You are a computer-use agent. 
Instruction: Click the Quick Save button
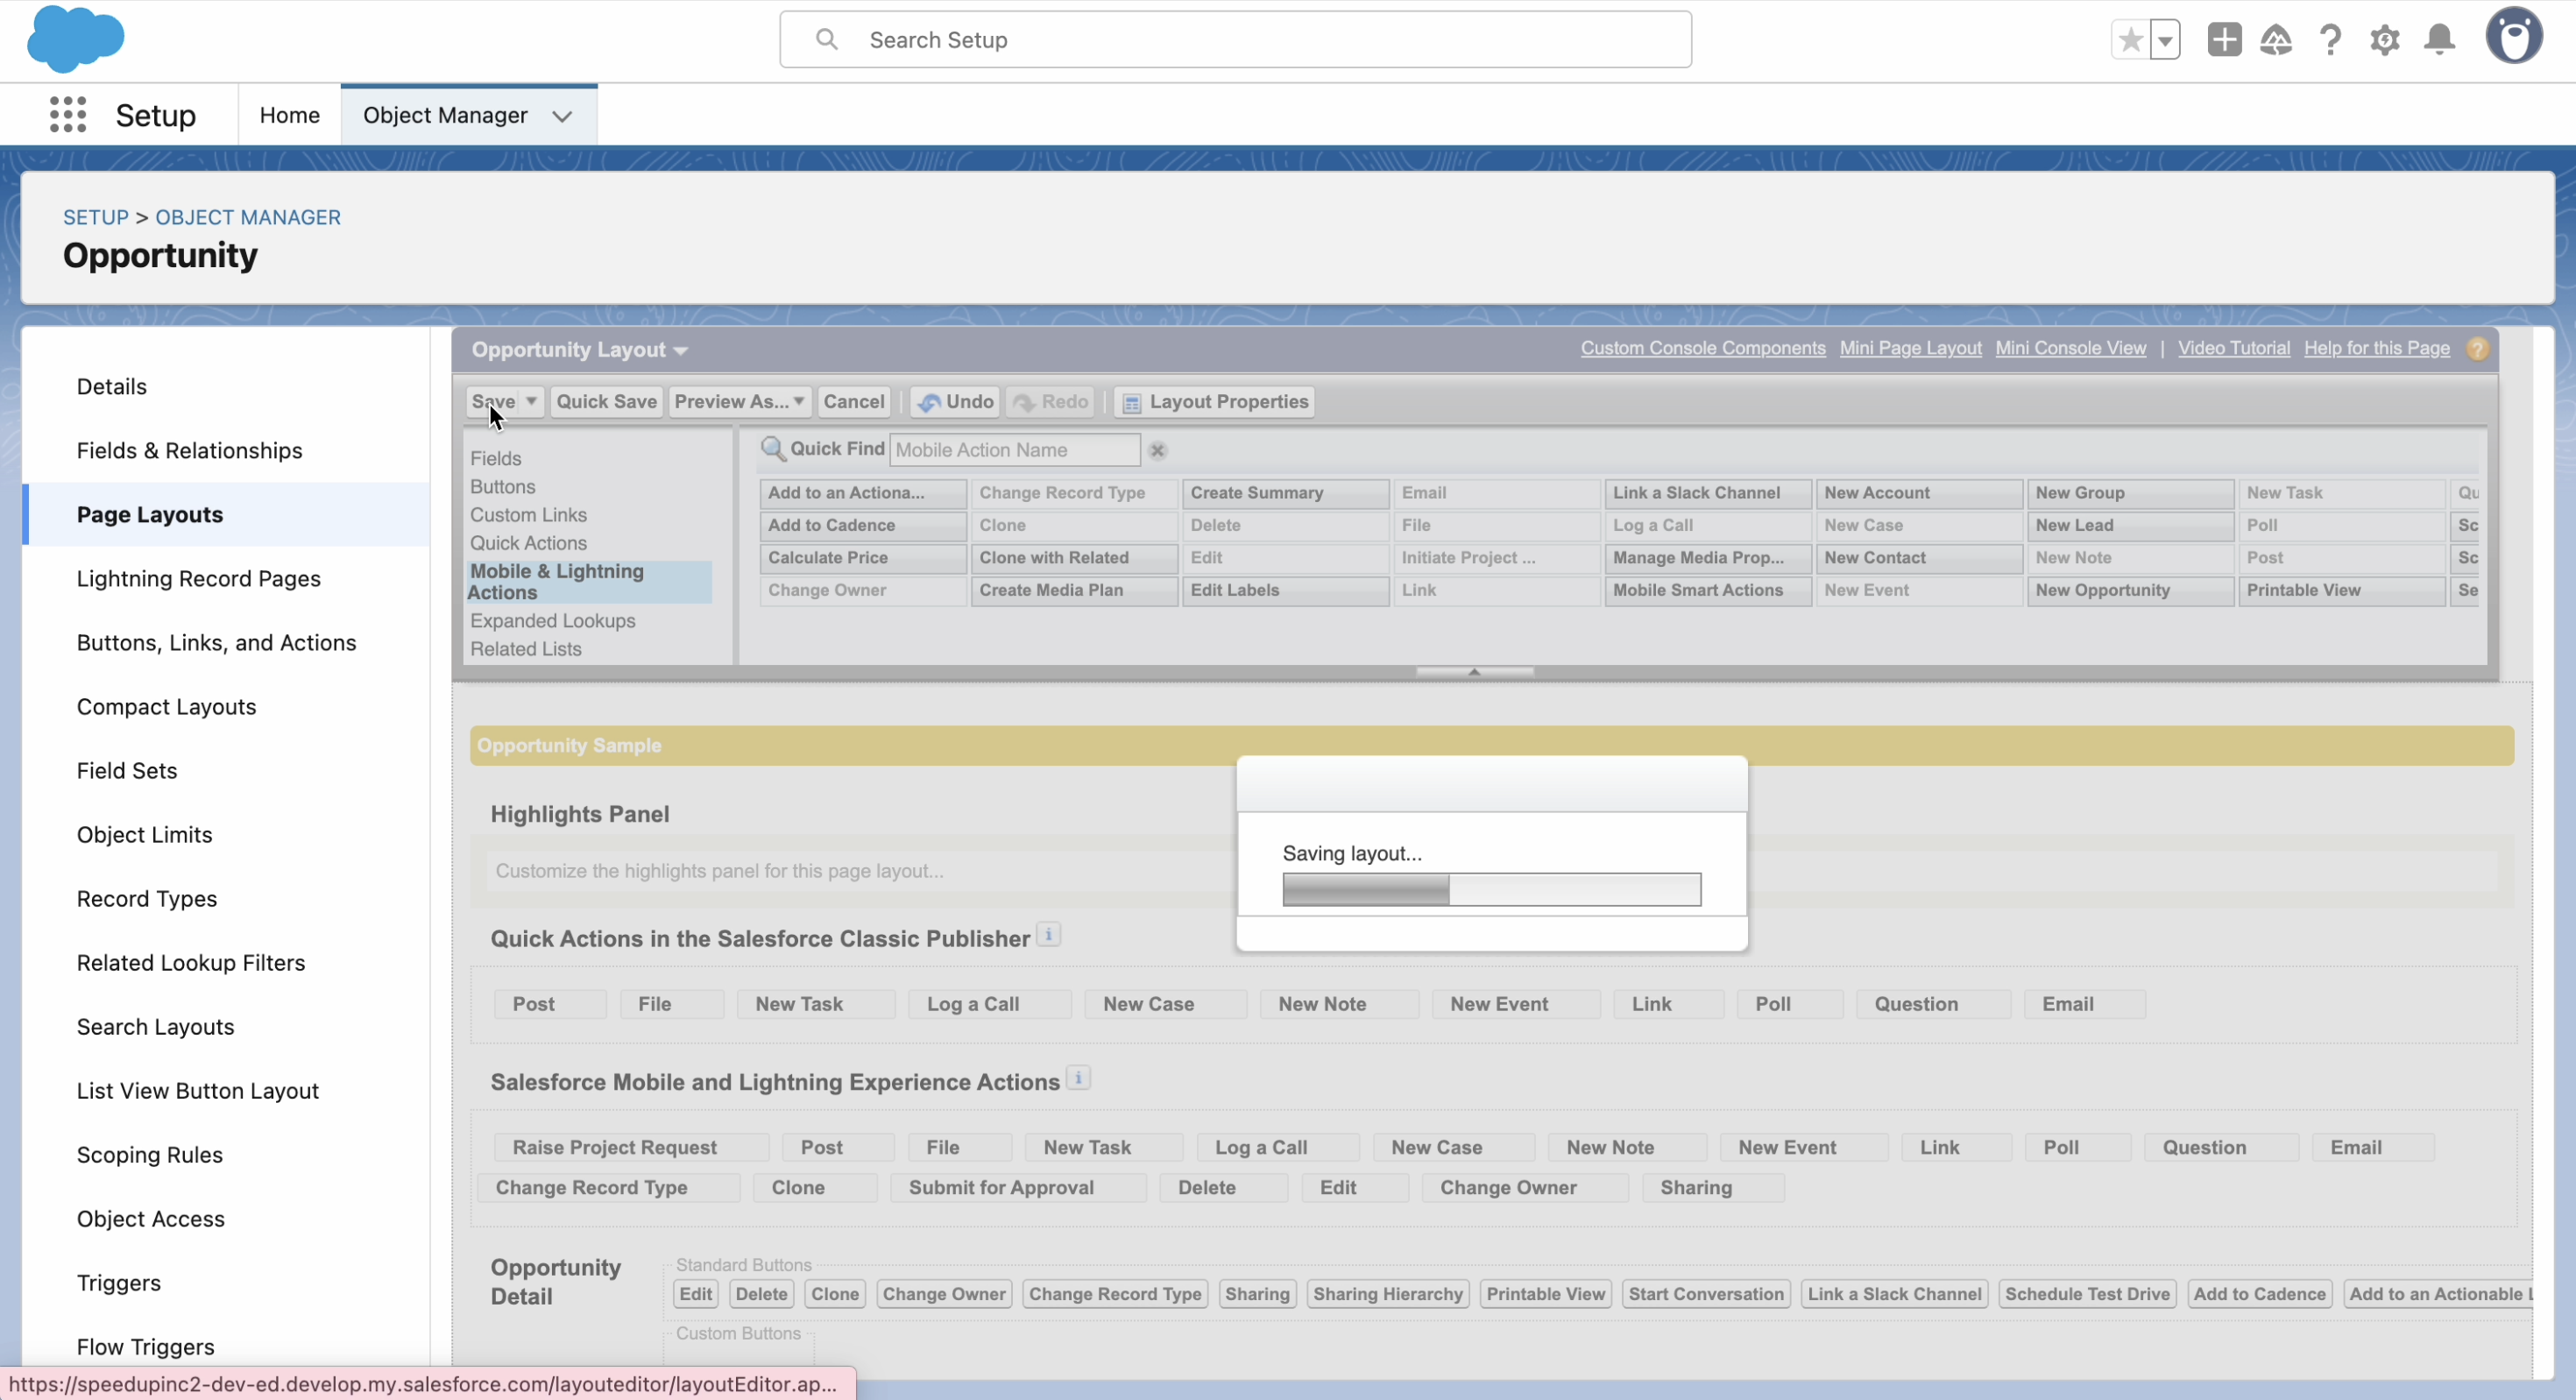click(606, 402)
